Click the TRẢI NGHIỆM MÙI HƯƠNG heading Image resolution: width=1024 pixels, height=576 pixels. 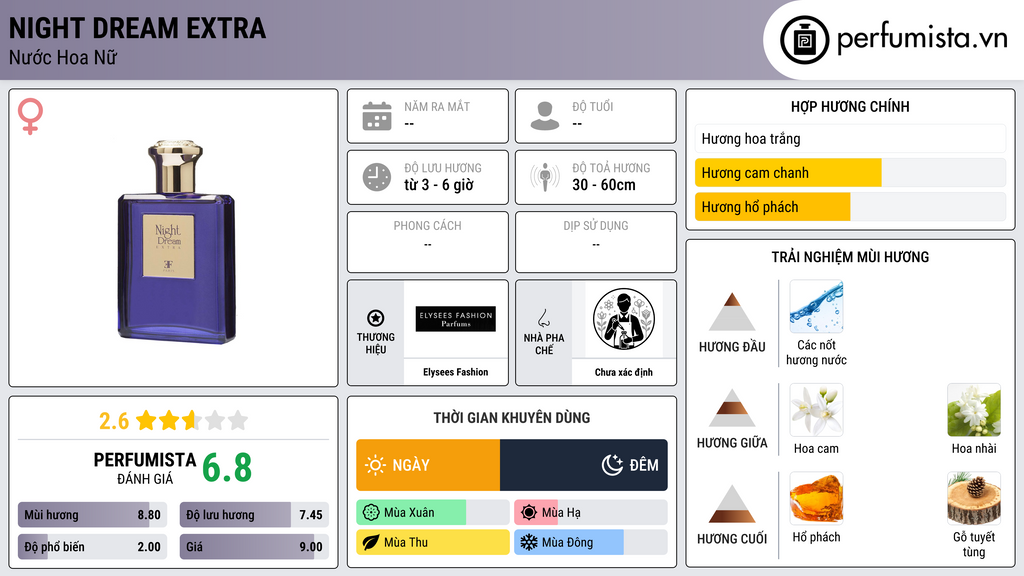pos(850,257)
